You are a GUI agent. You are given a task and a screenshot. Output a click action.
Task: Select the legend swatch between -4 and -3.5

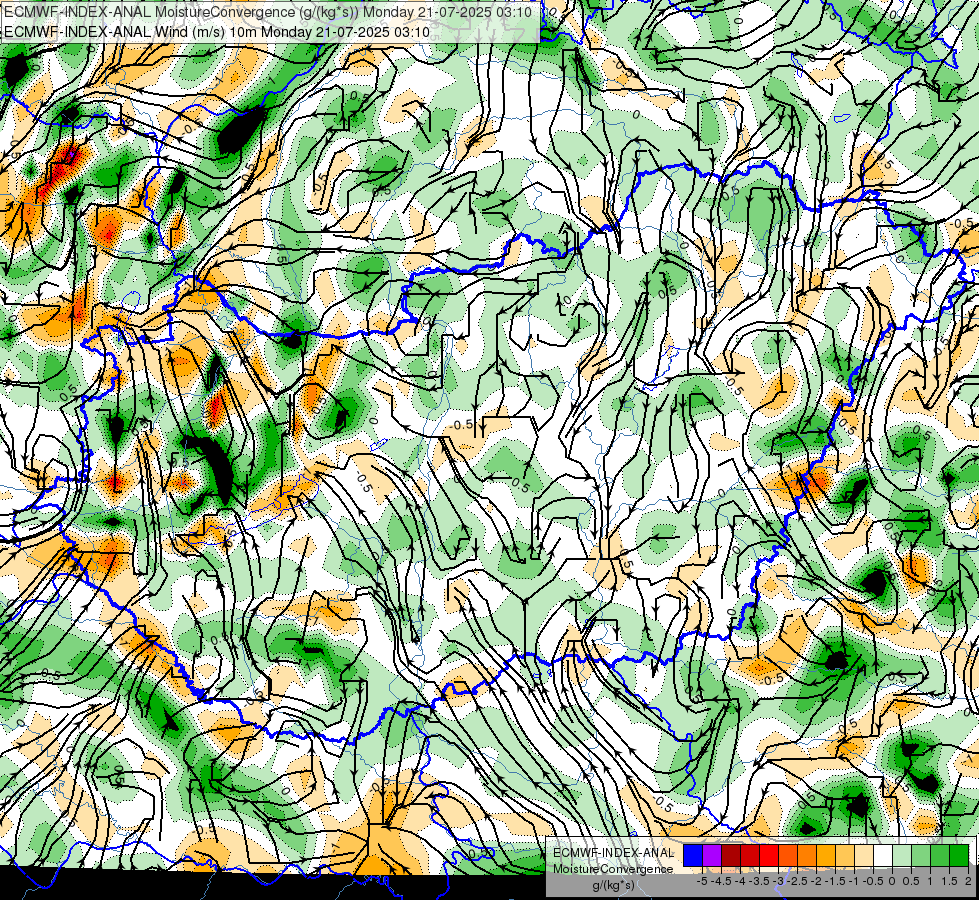750,855
